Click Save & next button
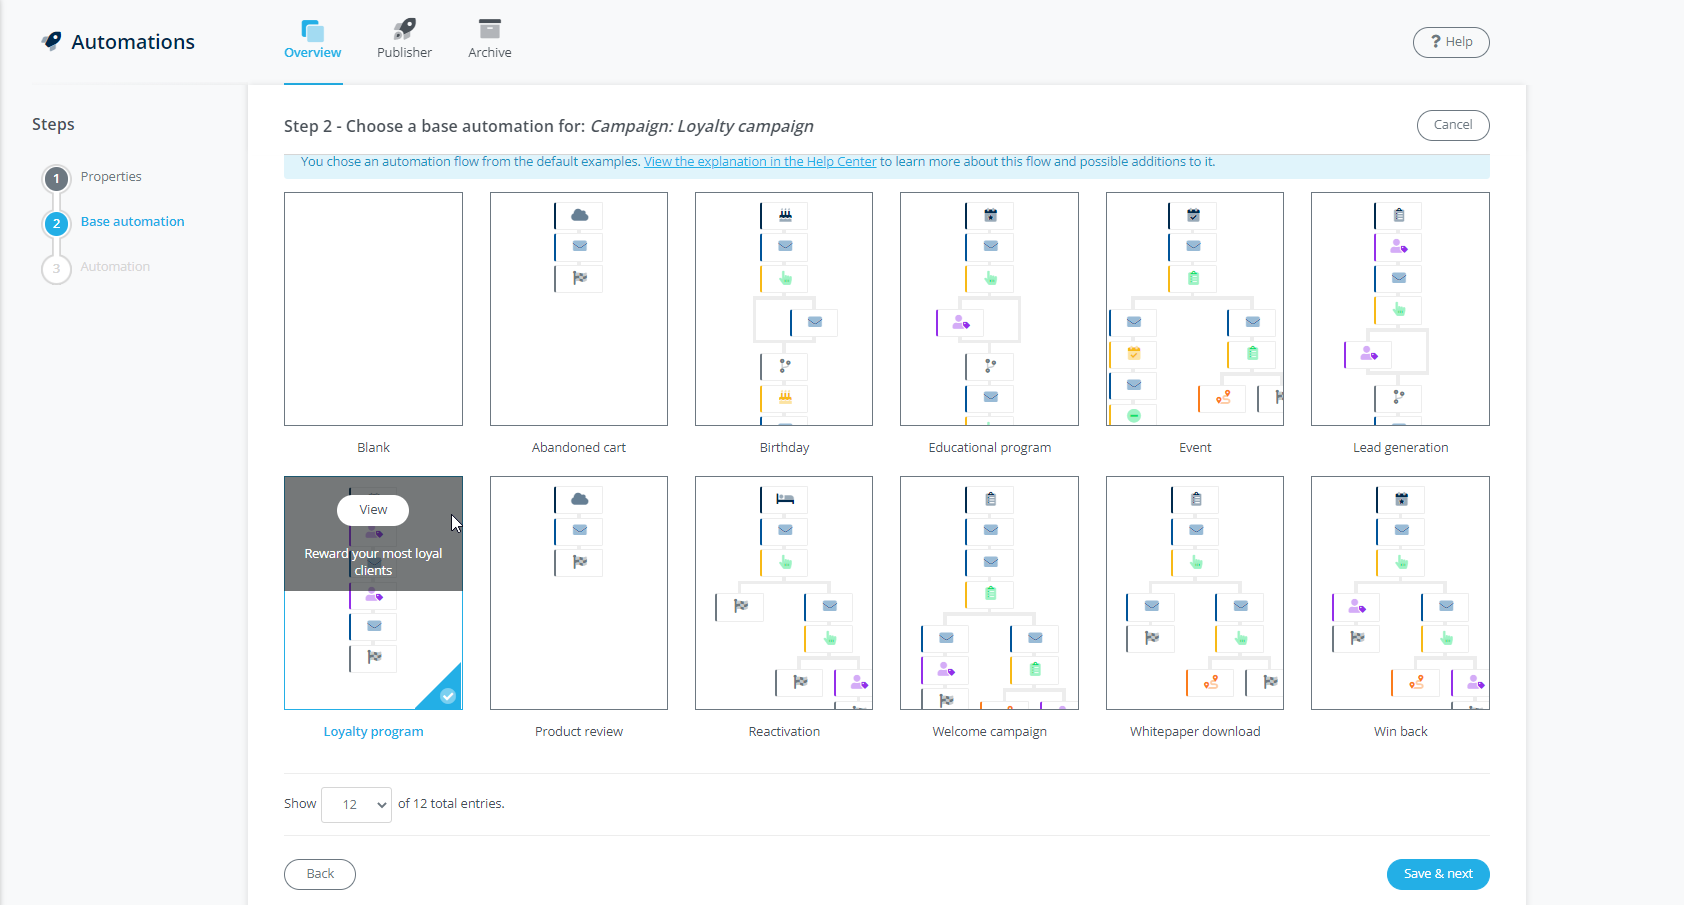The height and width of the screenshot is (905, 1684). coord(1437,874)
